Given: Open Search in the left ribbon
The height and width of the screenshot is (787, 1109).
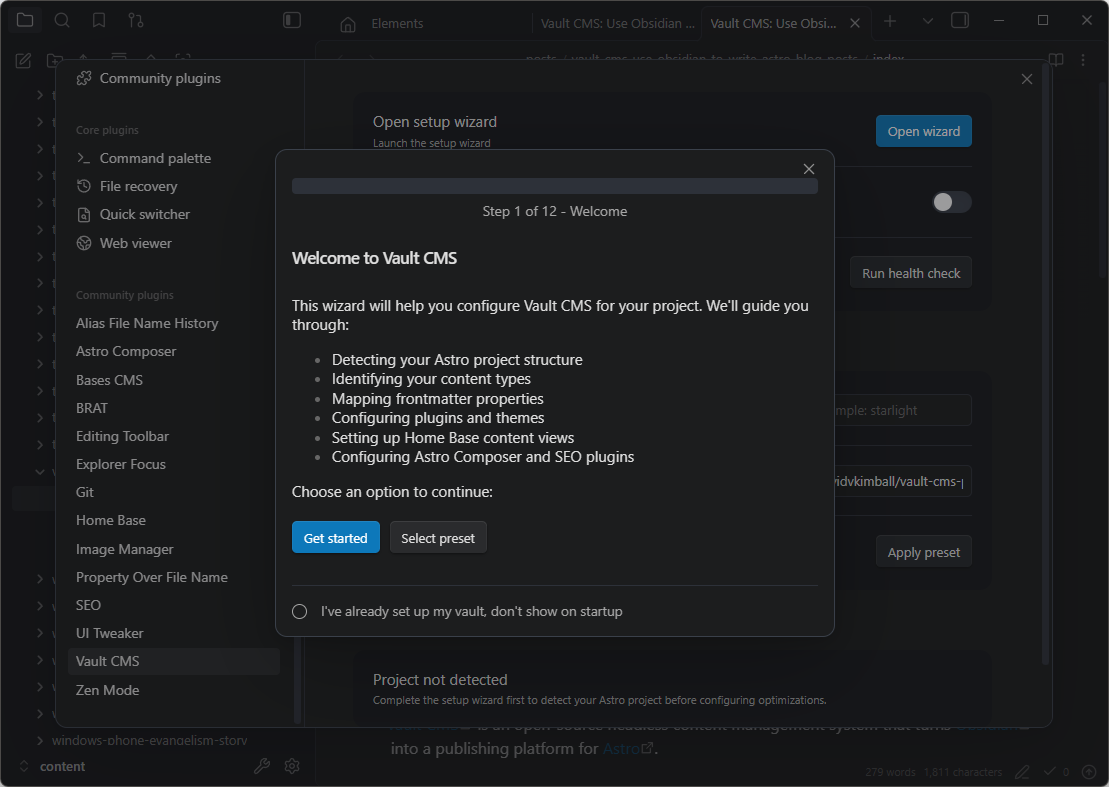Looking at the screenshot, I should (62, 19).
